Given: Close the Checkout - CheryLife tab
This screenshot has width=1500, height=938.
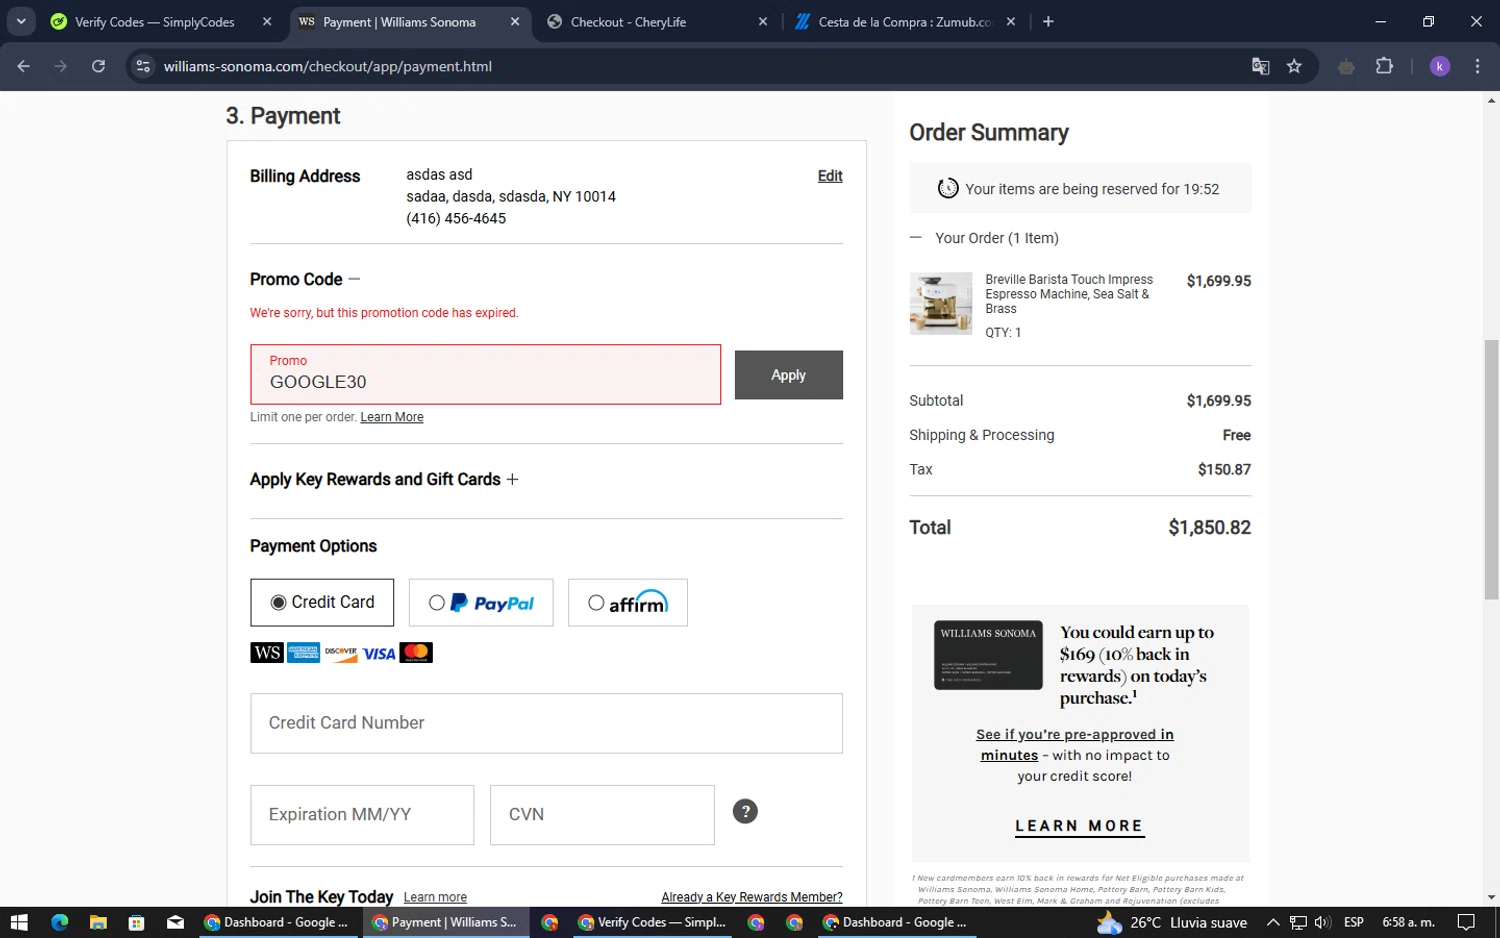Looking at the screenshot, I should (763, 22).
